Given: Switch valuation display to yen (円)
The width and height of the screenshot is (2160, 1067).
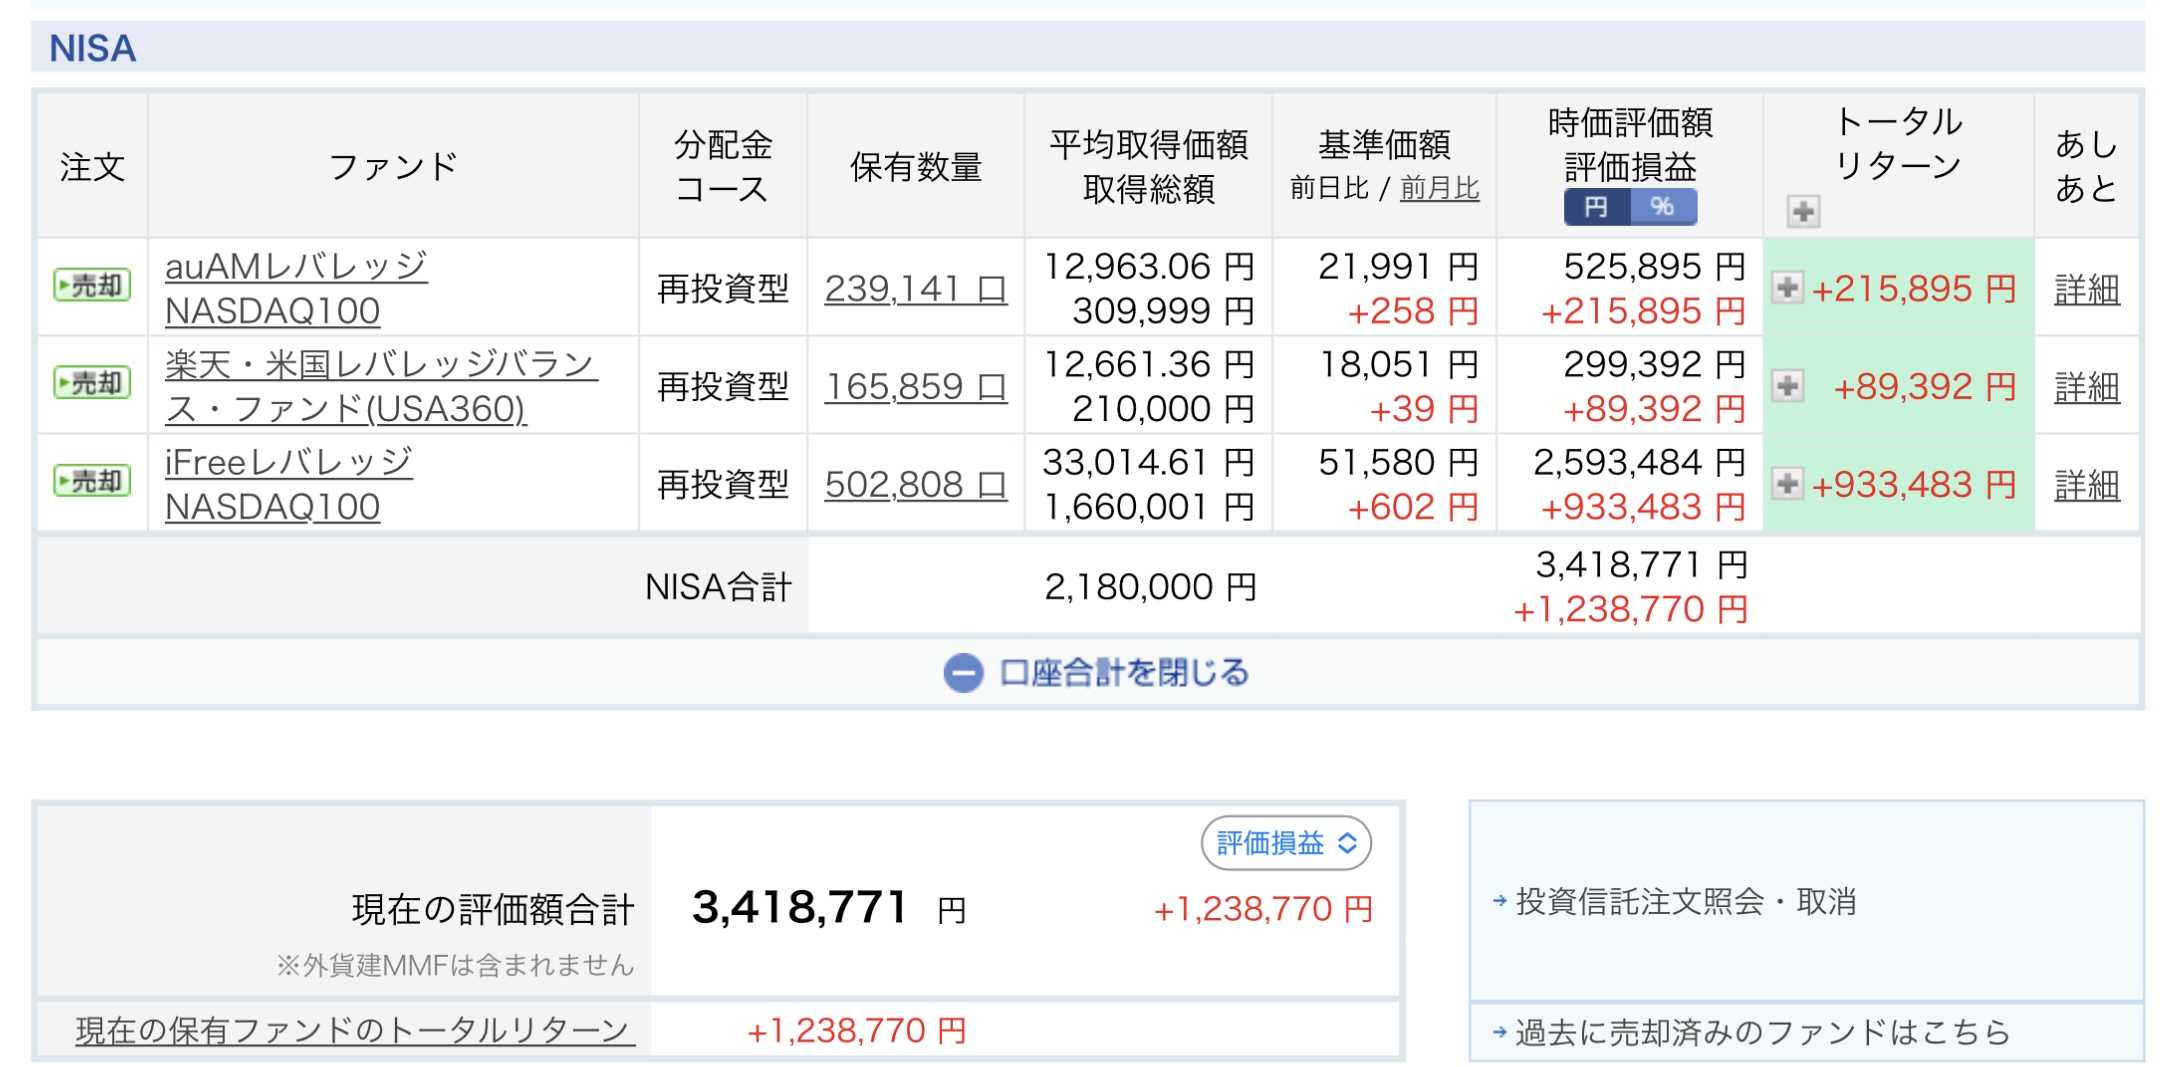Looking at the screenshot, I should tap(1596, 207).
